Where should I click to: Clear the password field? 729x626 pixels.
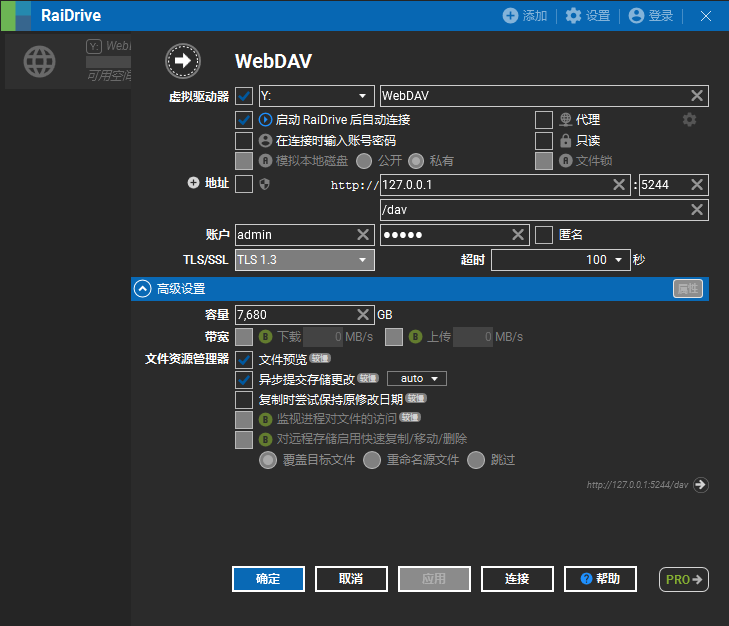[518, 234]
